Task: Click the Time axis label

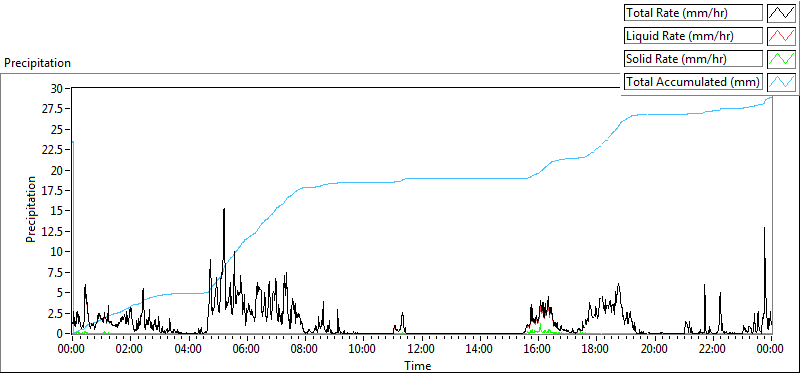Action: pos(417,366)
